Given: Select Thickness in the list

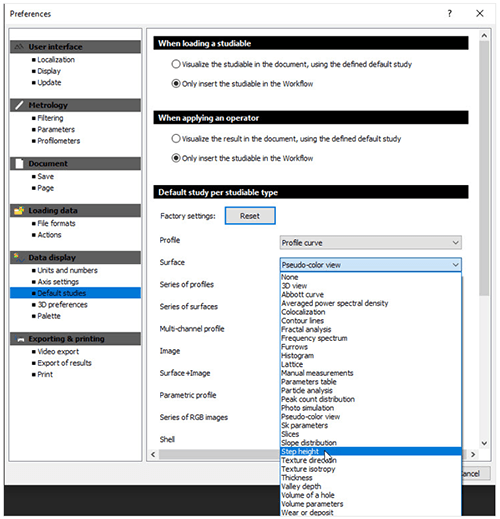Looking at the screenshot, I should point(371,478).
